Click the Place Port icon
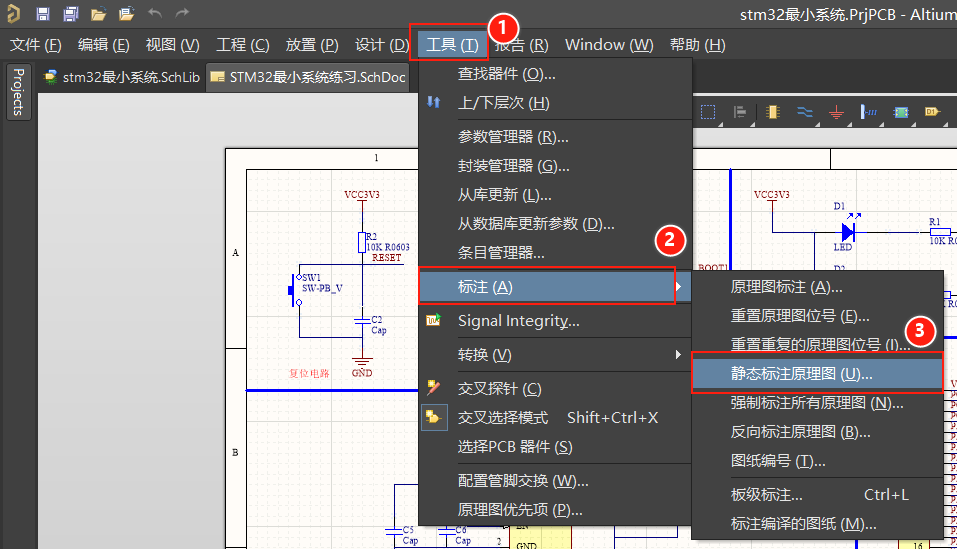 point(932,112)
